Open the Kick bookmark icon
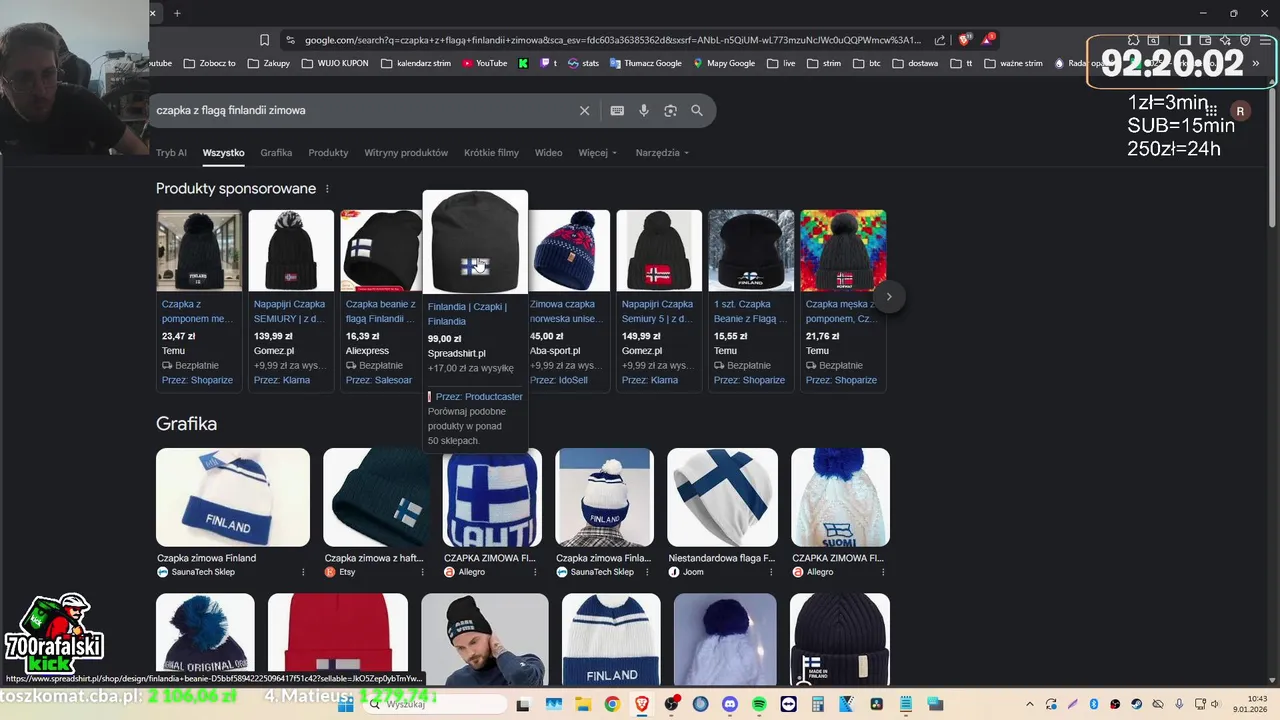Viewport: 1280px width, 720px height. 523,63
